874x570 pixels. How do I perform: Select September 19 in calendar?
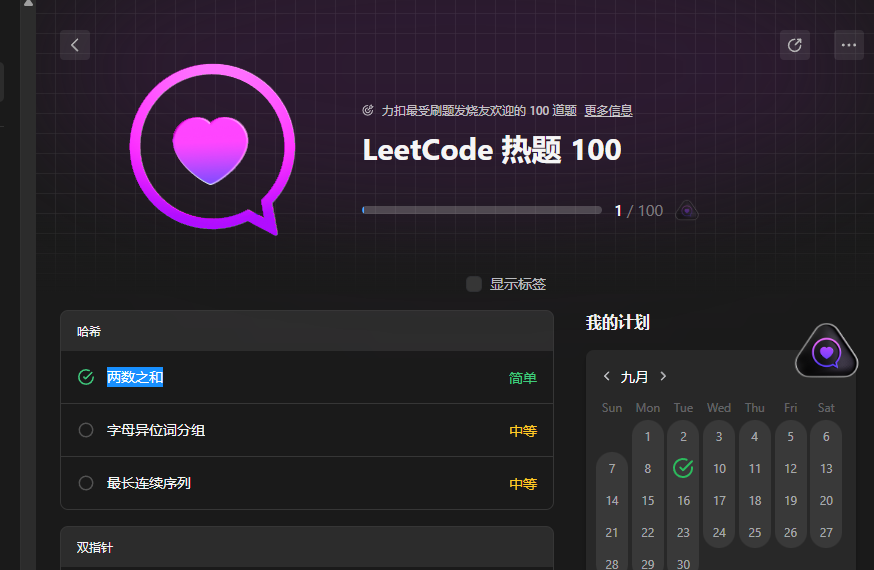pyautogui.click(x=790, y=501)
